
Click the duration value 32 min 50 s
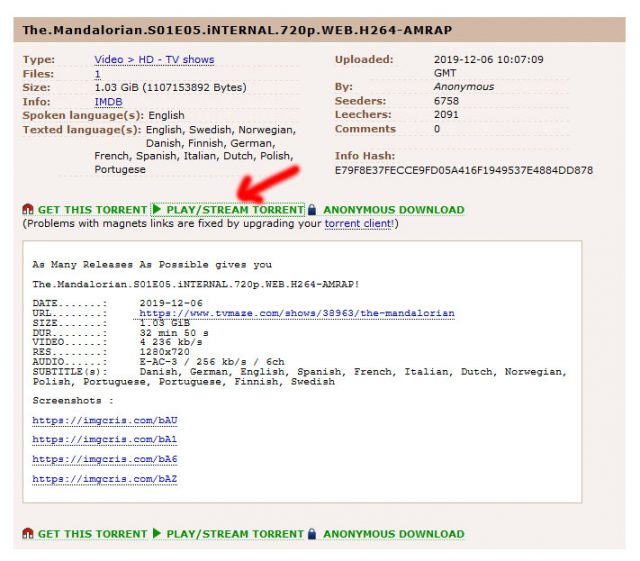pyautogui.click(x=174, y=333)
